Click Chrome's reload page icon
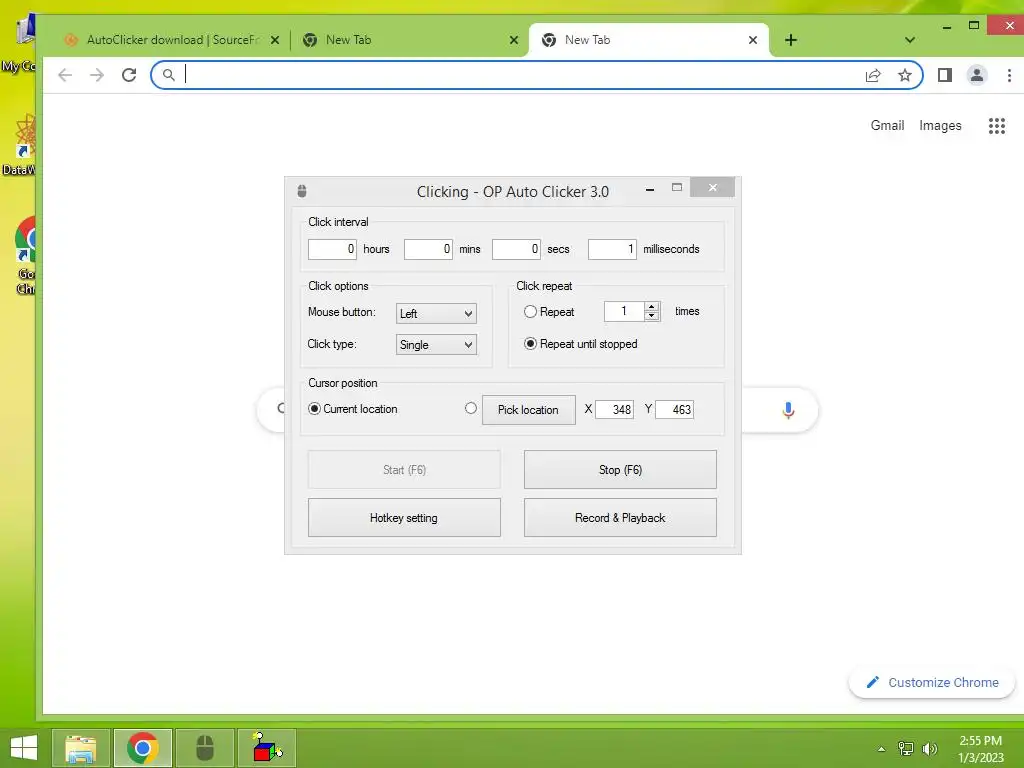1024x768 pixels. pyautogui.click(x=129, y=75)
